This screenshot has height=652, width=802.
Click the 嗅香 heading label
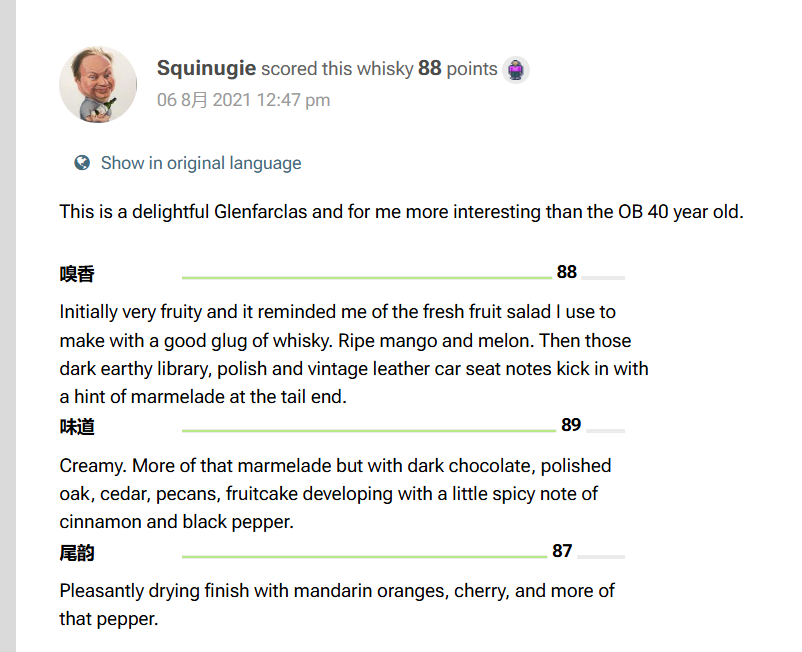click(77, 274)
